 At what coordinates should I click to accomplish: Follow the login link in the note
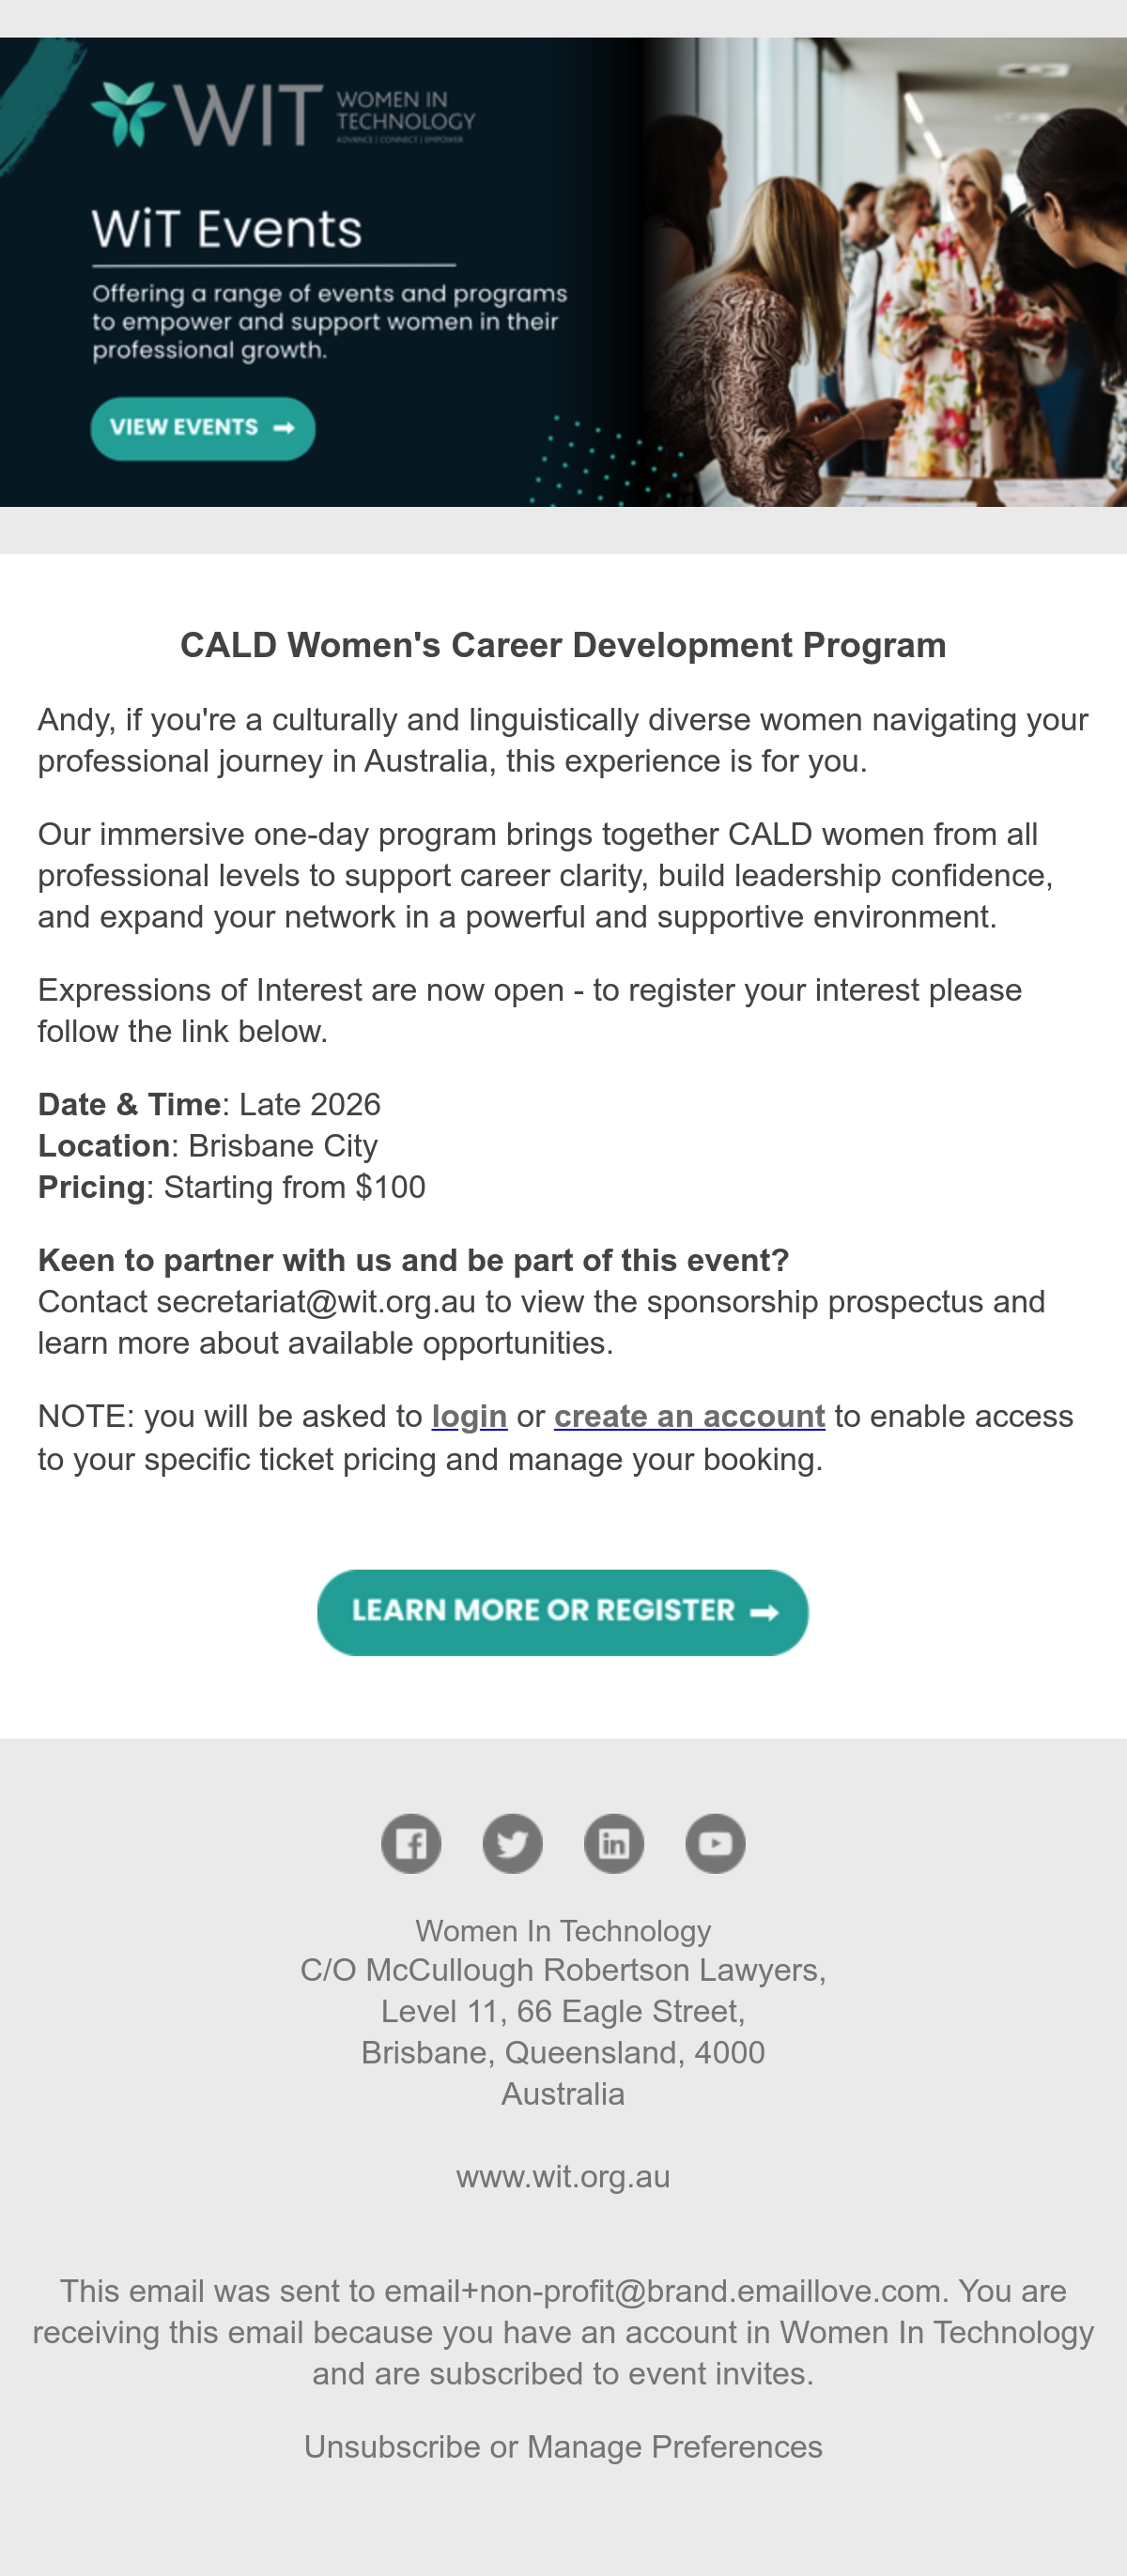tap(469, 1416)
